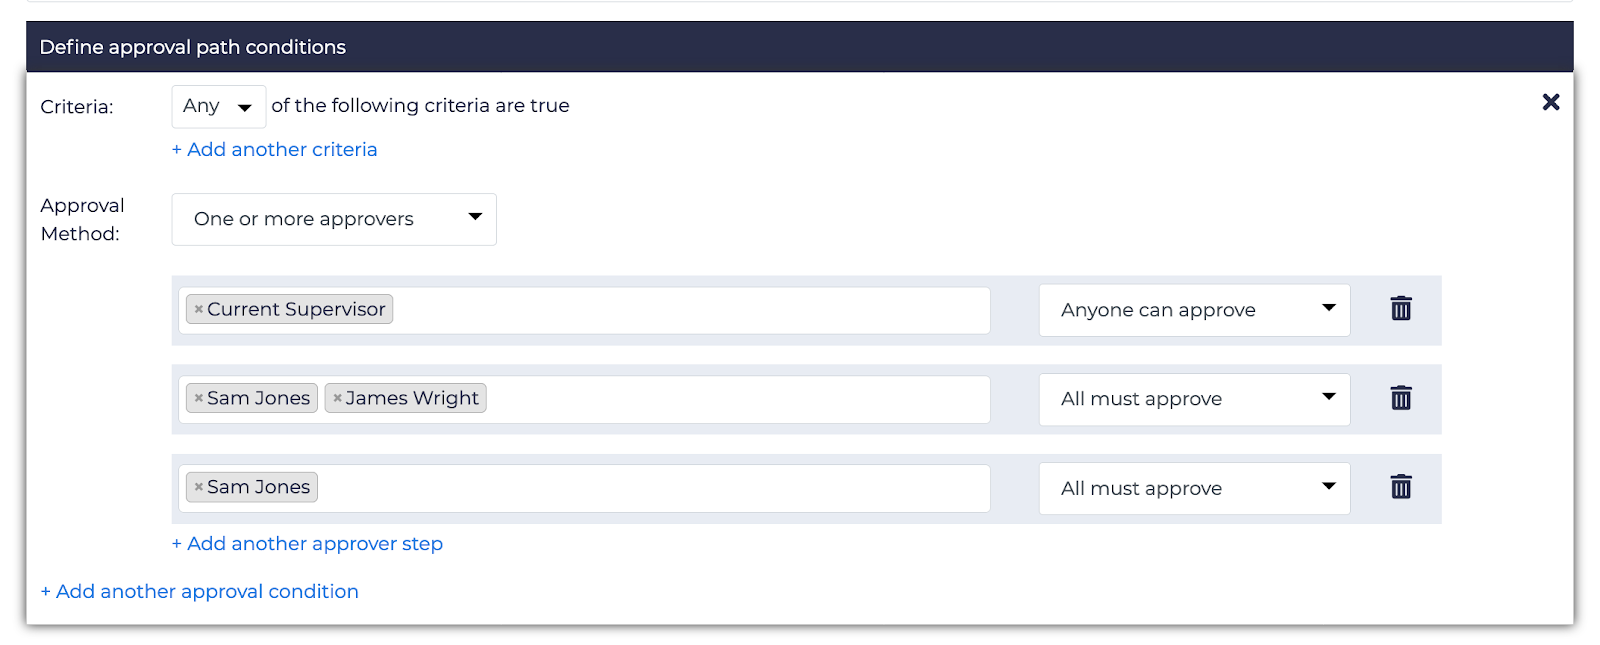Remove the Current Supervisor tag
The width and height of the screenshot is (1600, 645).
point(199,310)
